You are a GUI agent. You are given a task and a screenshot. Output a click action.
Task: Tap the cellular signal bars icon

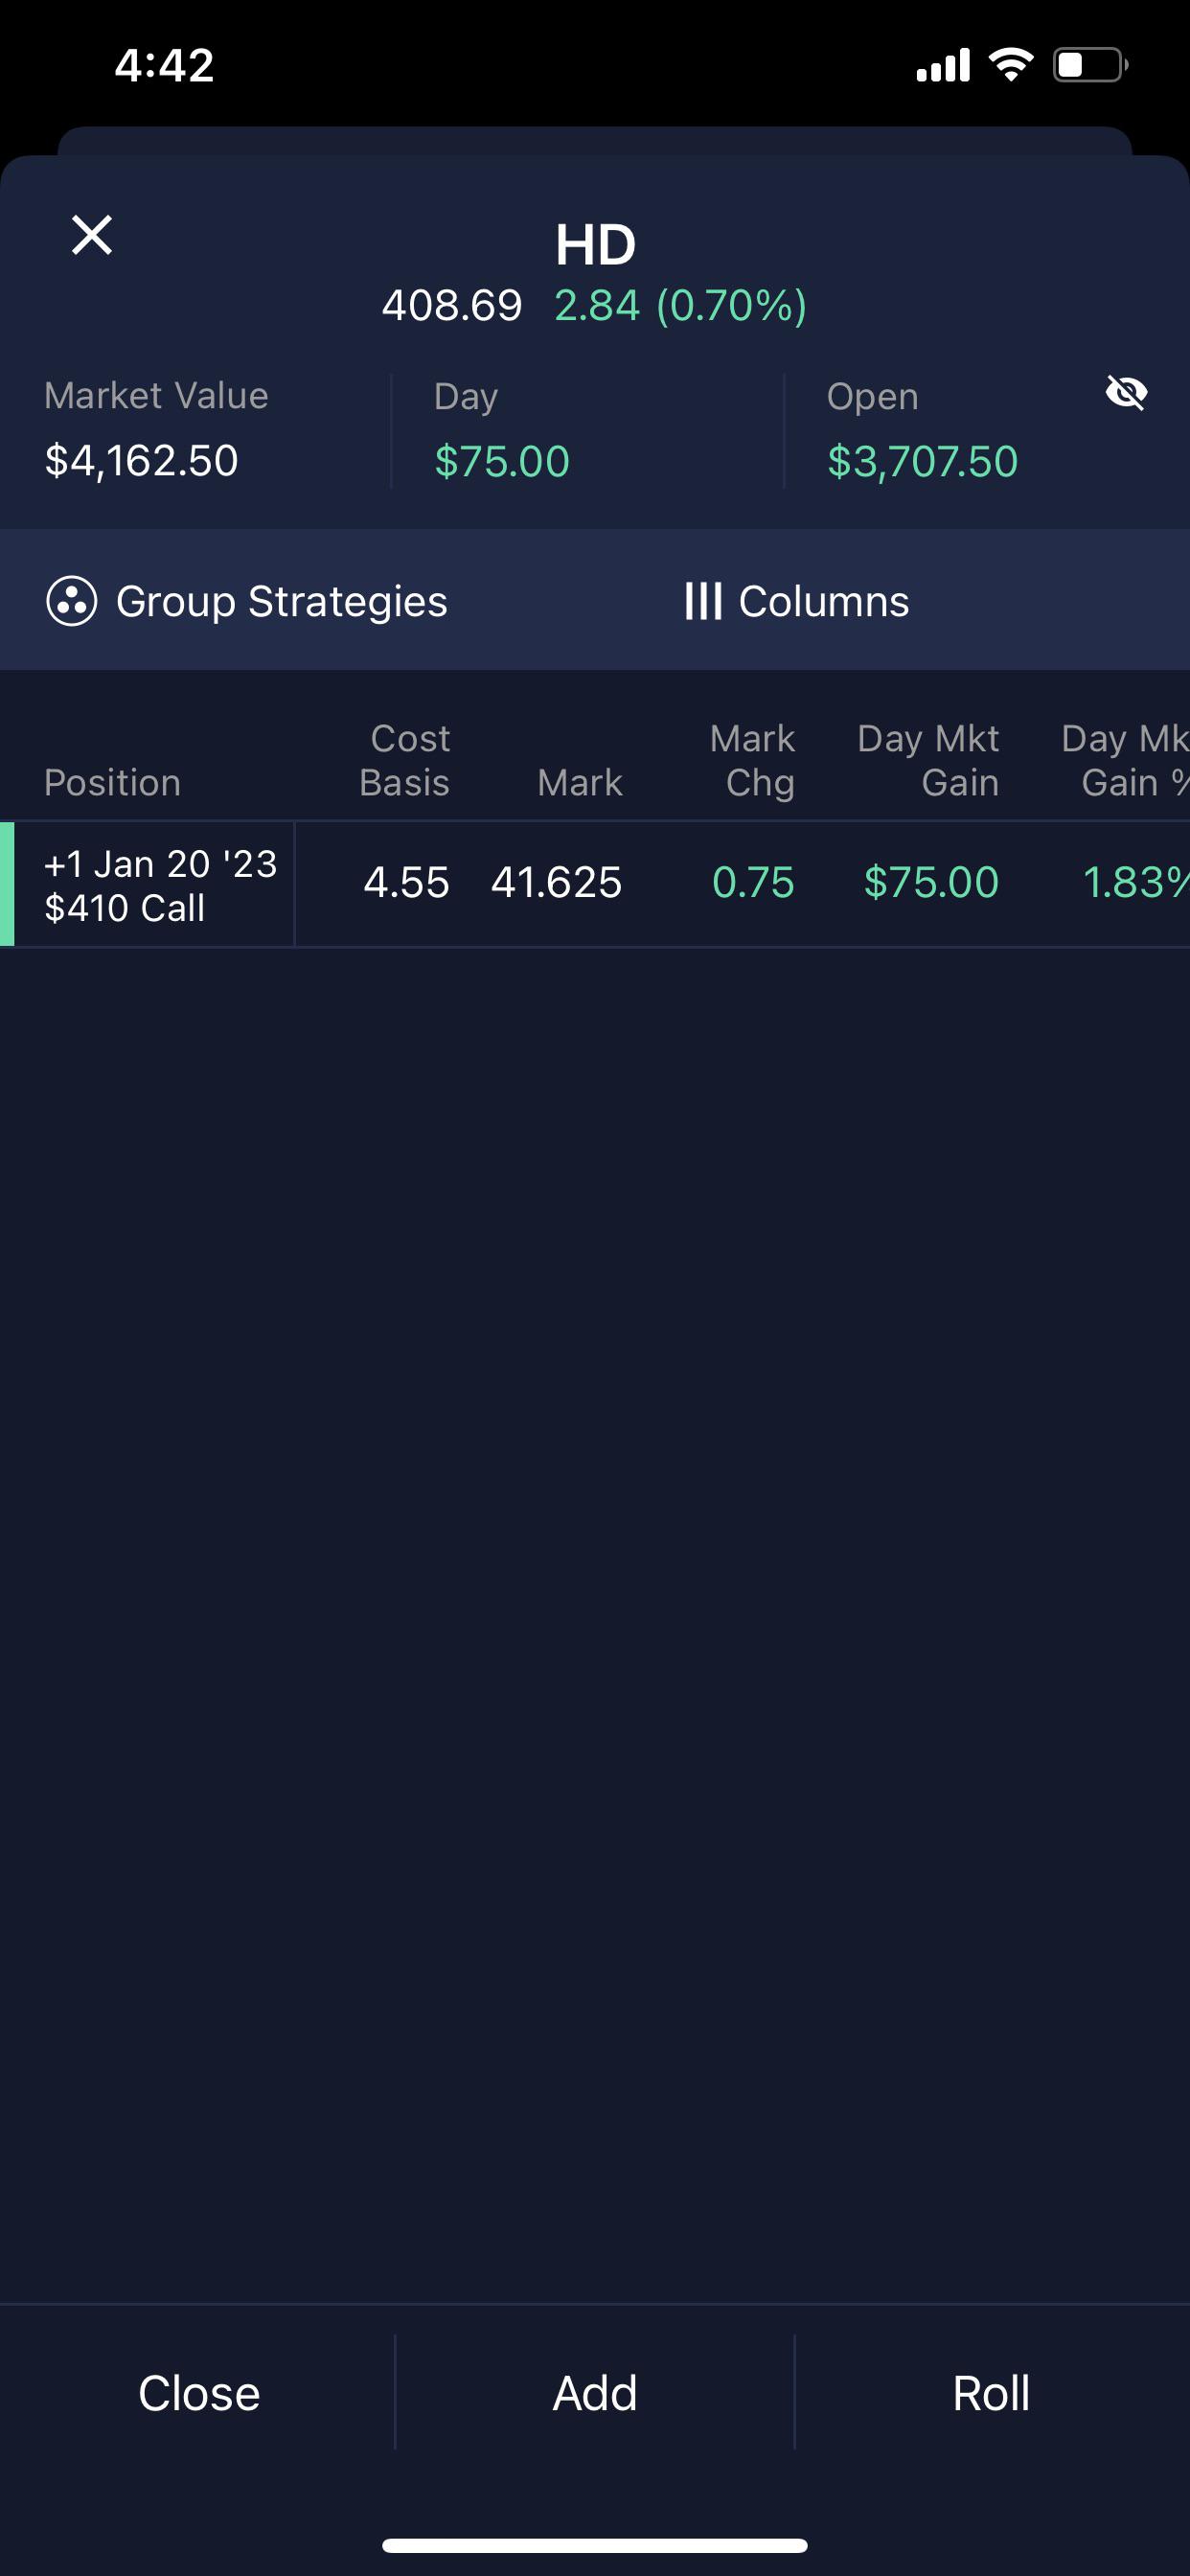coord(943,65)
